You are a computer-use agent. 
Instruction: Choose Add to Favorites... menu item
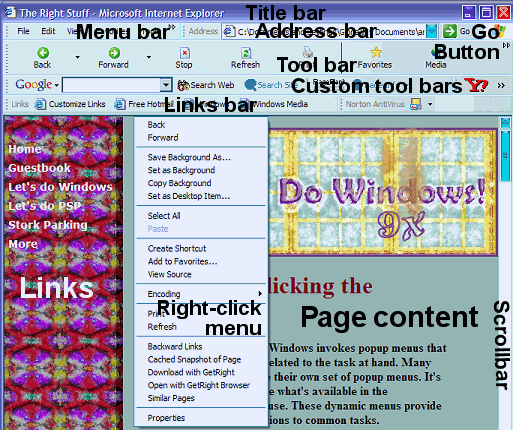pos(201,261)
